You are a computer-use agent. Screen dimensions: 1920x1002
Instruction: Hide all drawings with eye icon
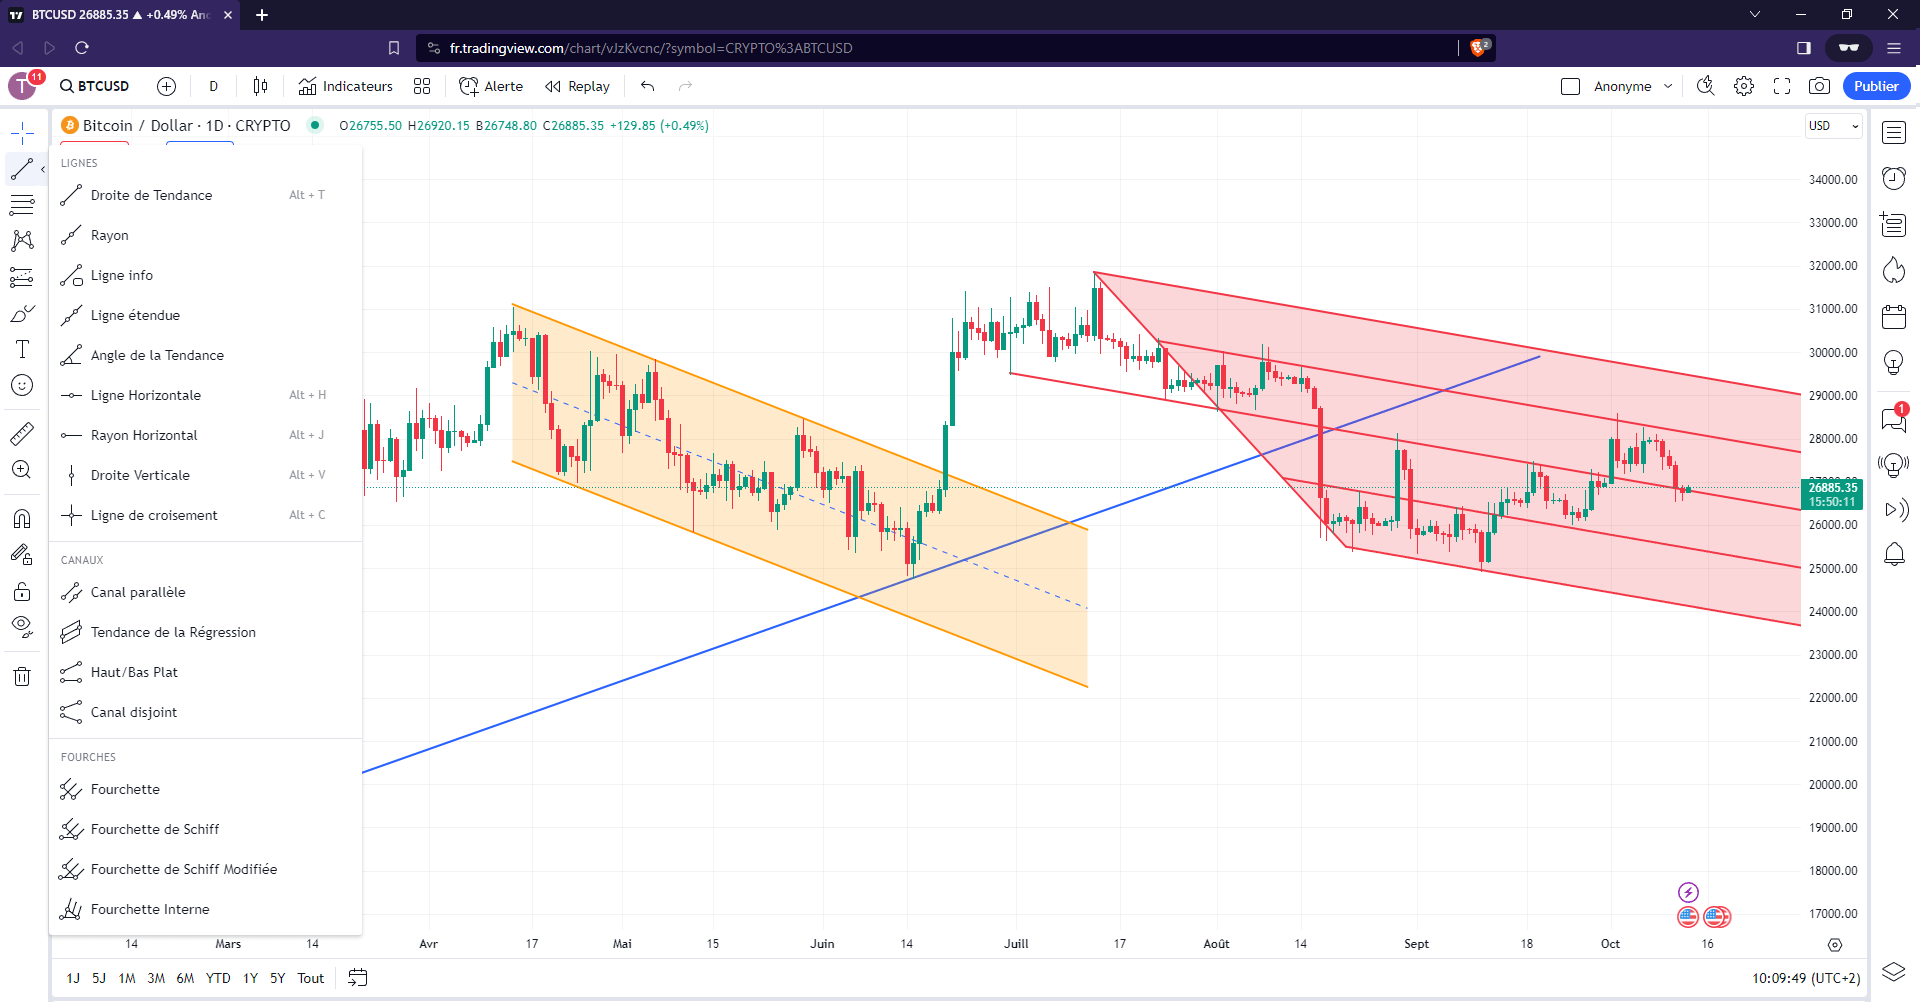pyautogui.click(x=22, y=626)
